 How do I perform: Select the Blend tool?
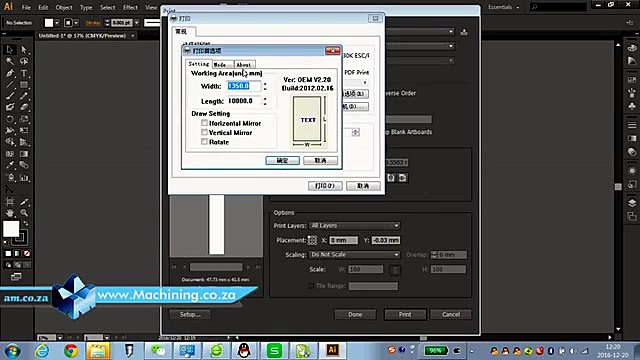tap(24, 165)
